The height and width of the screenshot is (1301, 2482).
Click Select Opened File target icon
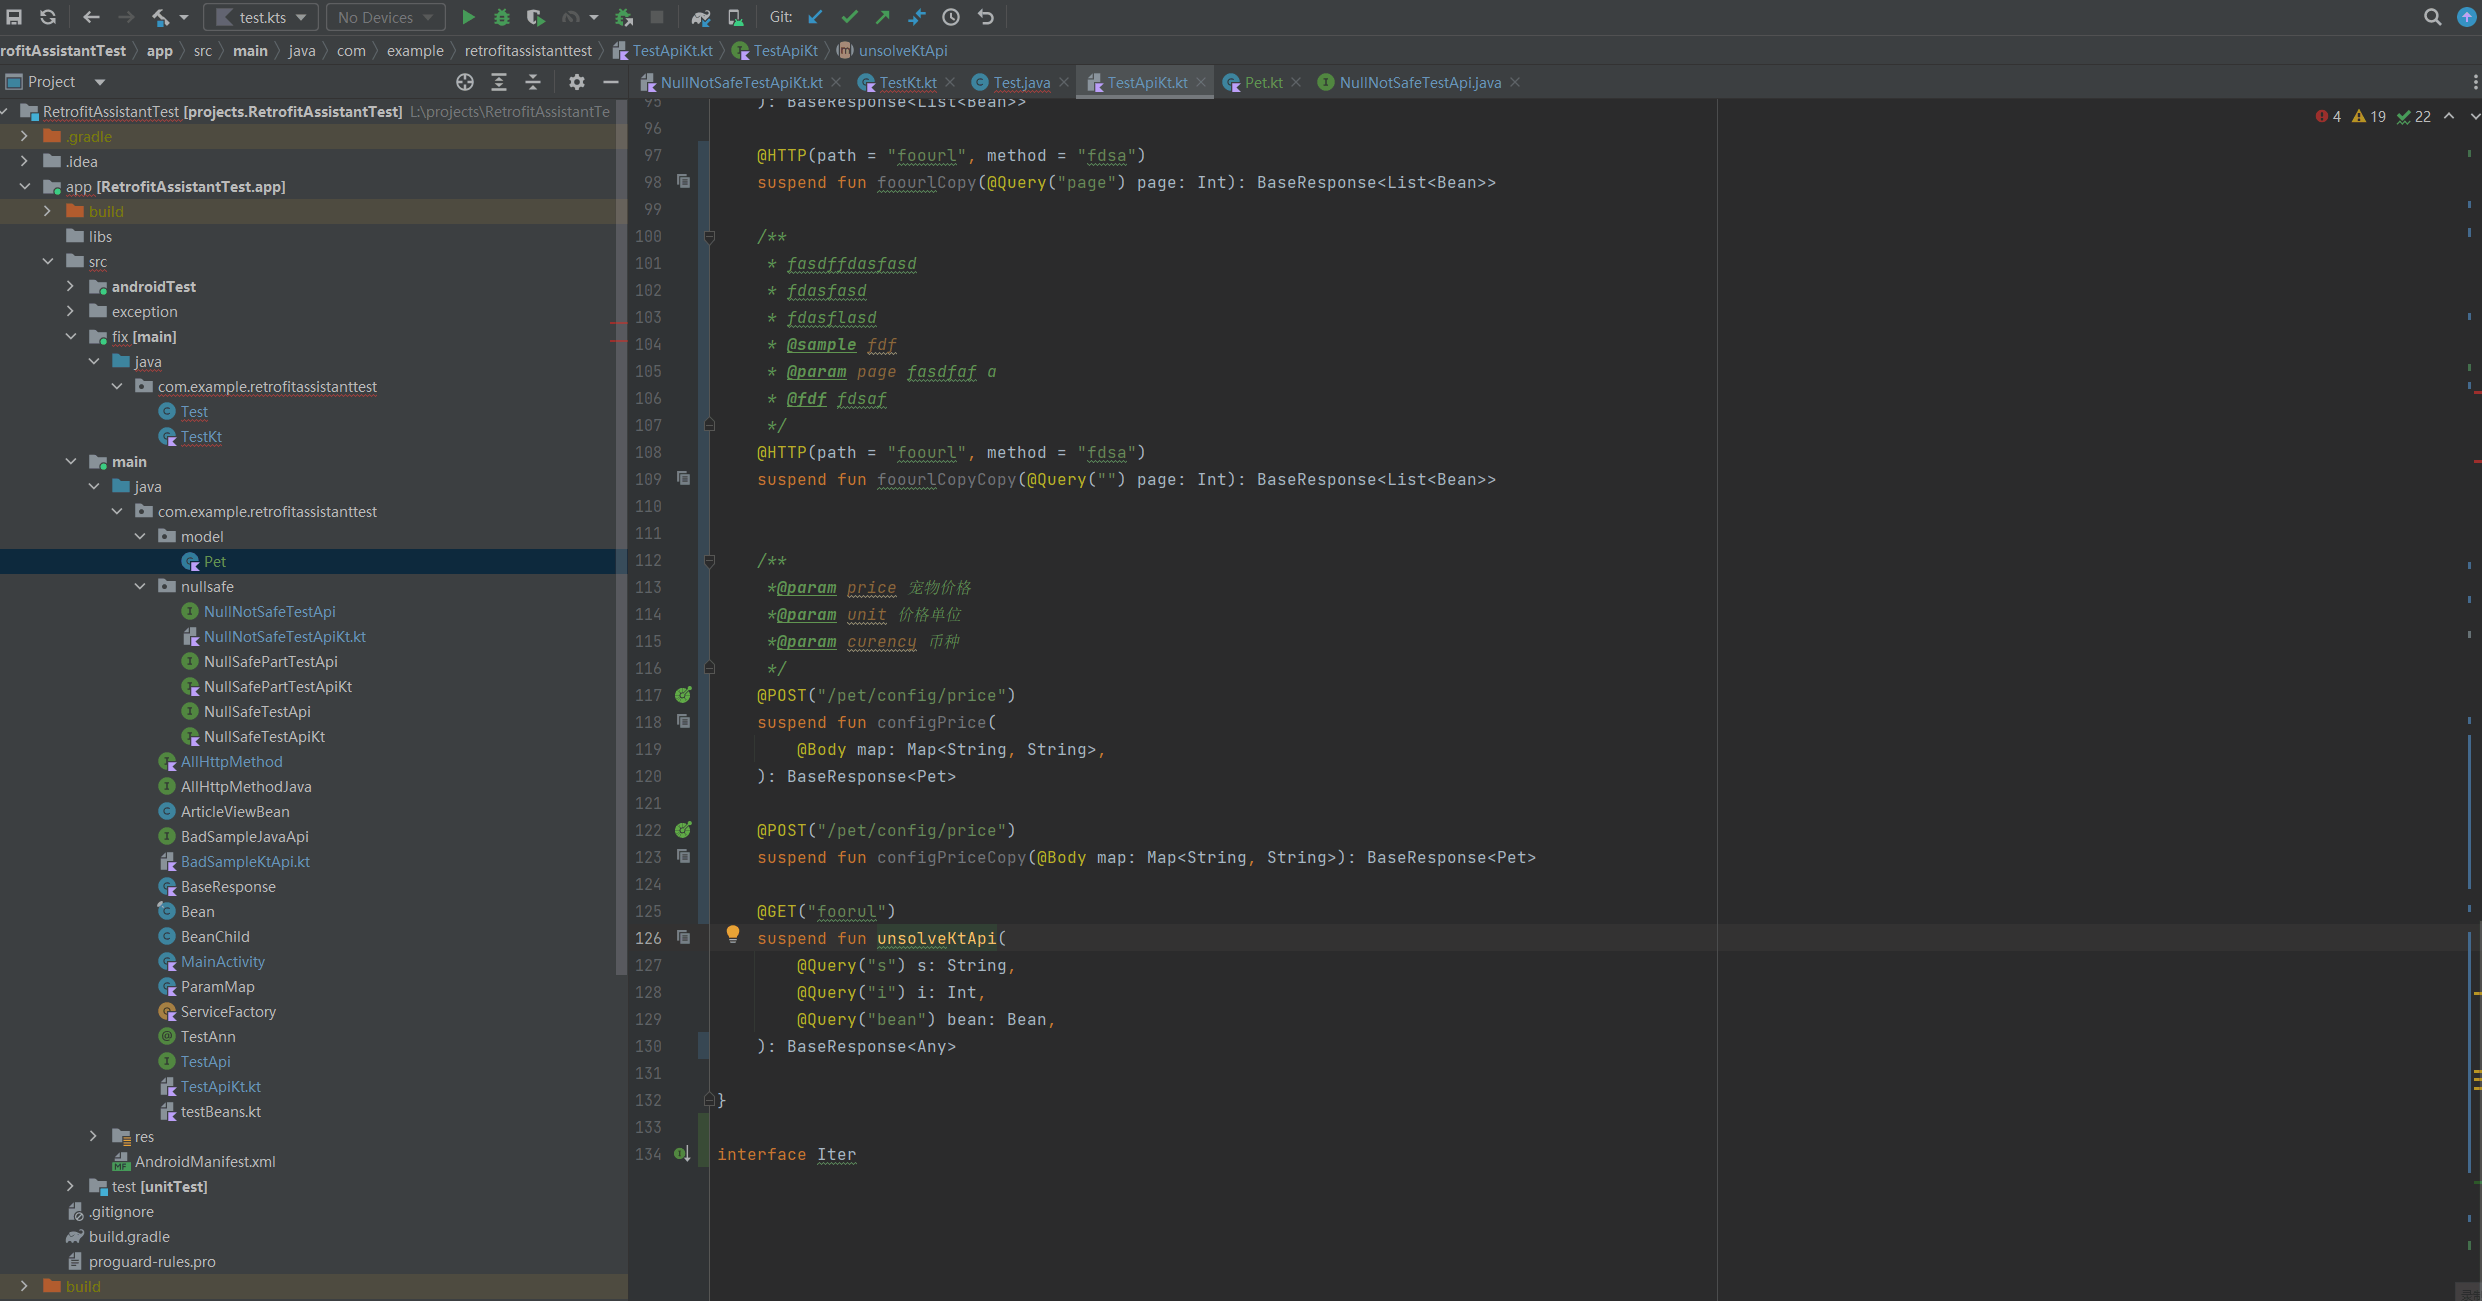(465, 82)
